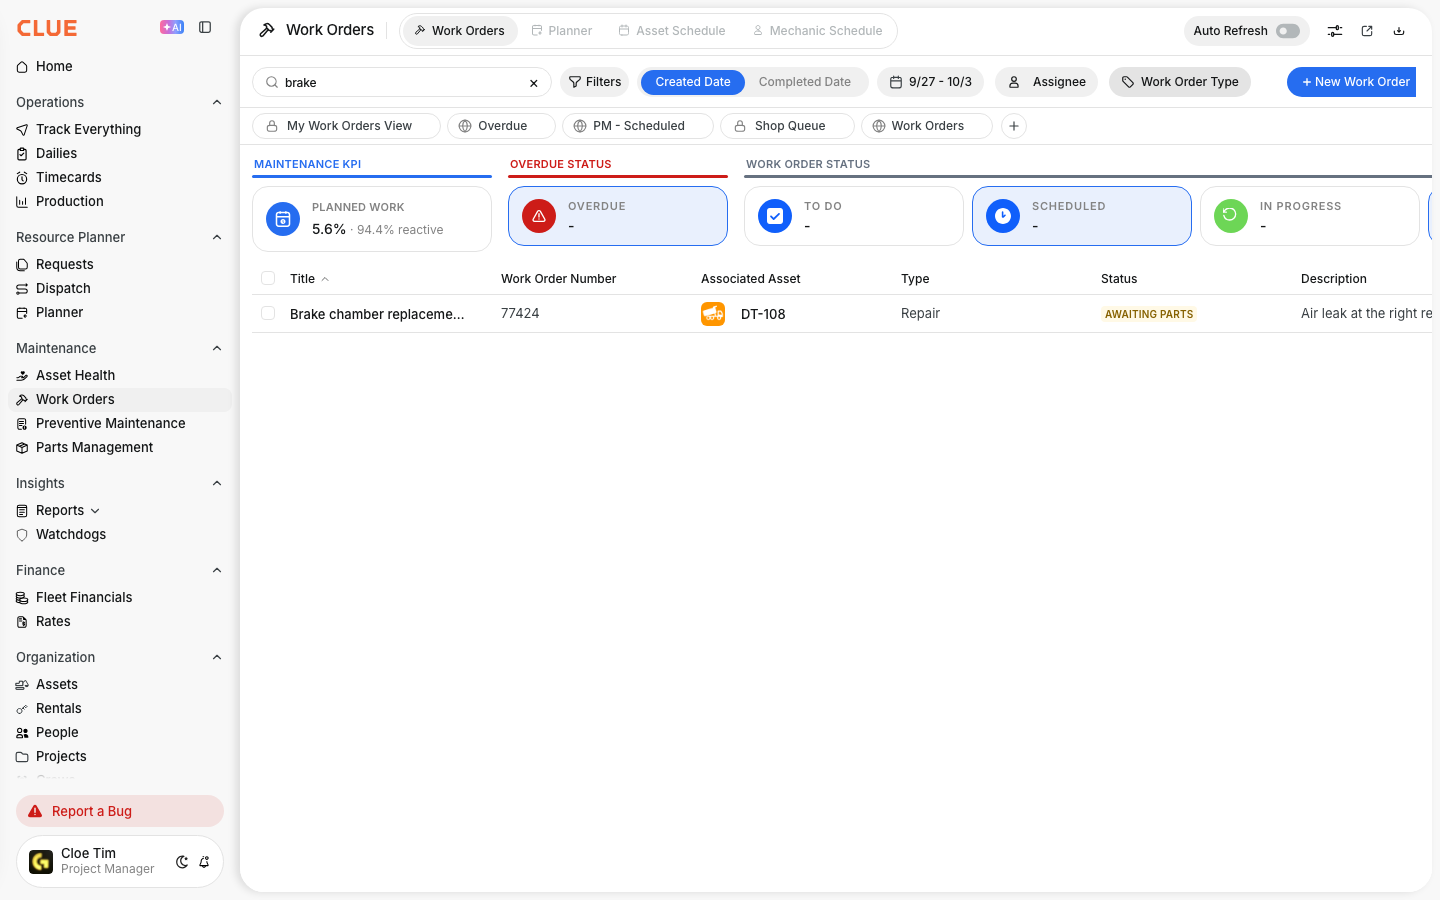Open People in sidebar
This screenshot has width=1440, height=900.
click(57, 732)
